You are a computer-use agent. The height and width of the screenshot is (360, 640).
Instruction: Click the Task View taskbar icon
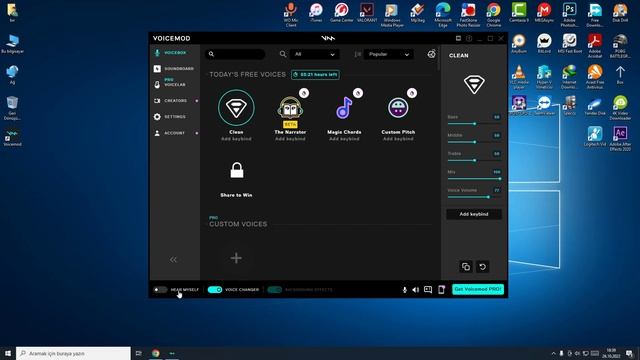point(139,353)
